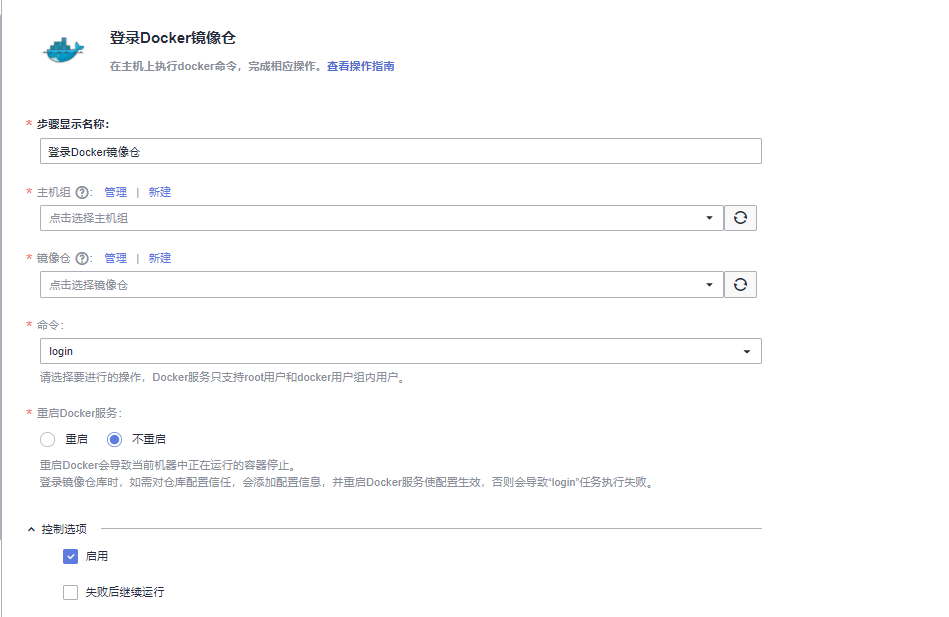Screen dimensions: 949x617
Task: Open the 命令 login dropdown
Action: tap(401, 351)
